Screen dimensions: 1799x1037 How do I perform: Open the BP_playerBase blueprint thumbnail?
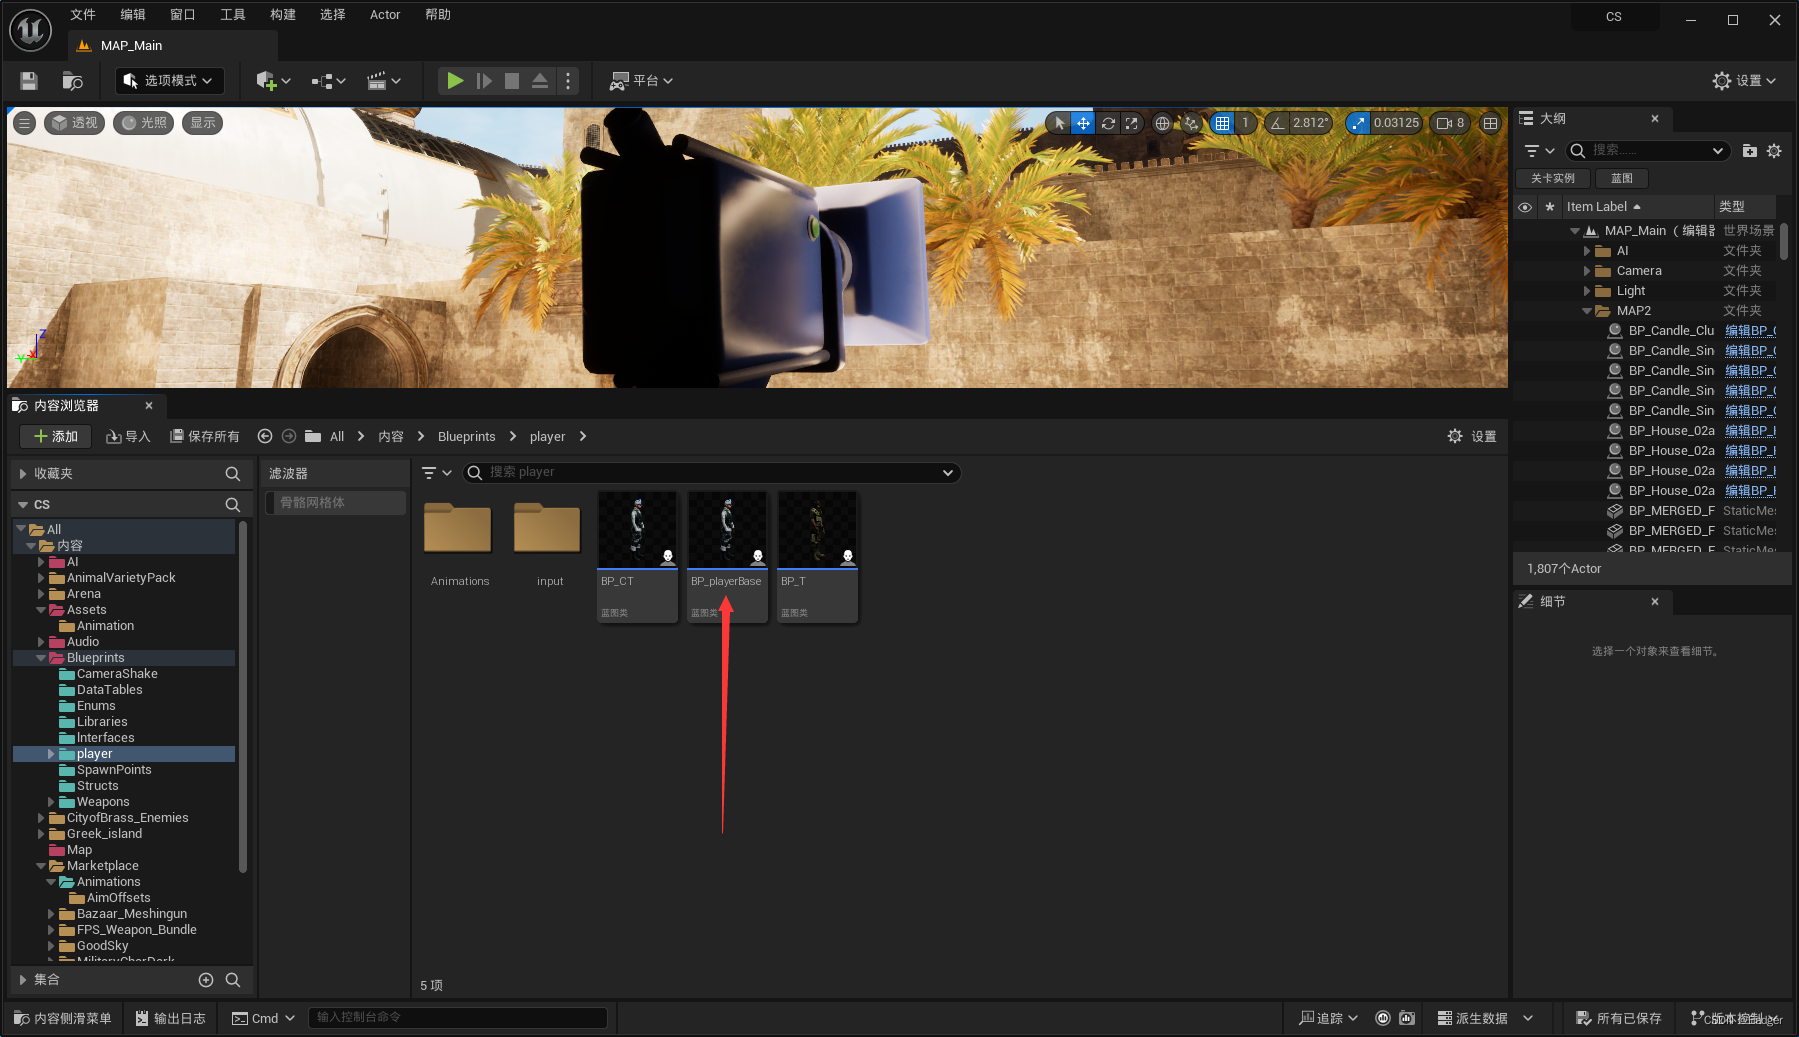point(727,556)
